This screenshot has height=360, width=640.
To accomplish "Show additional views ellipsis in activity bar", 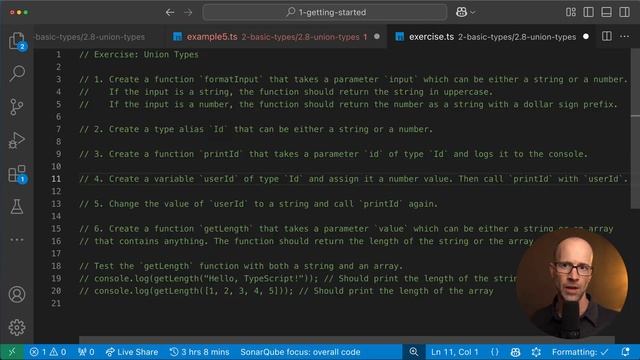I will [x=17, y=240].
